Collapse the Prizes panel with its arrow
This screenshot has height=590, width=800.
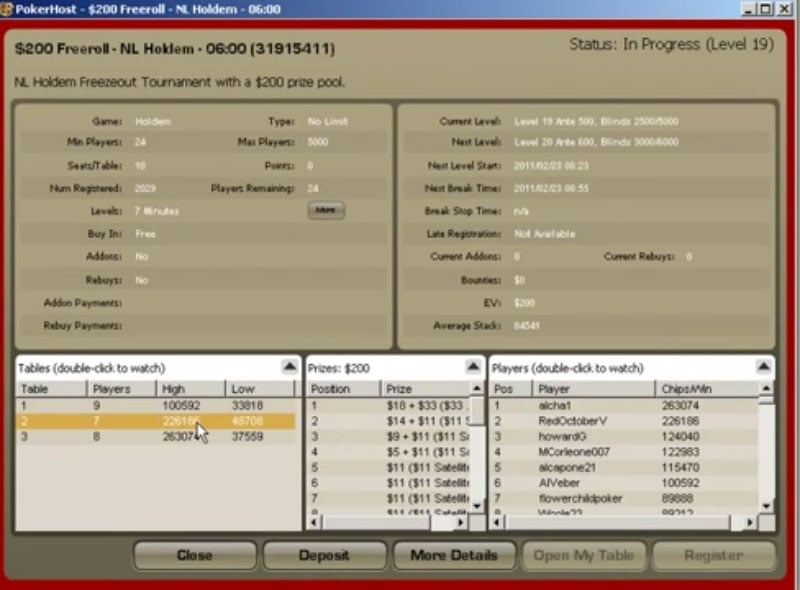[x=473, y=367]
